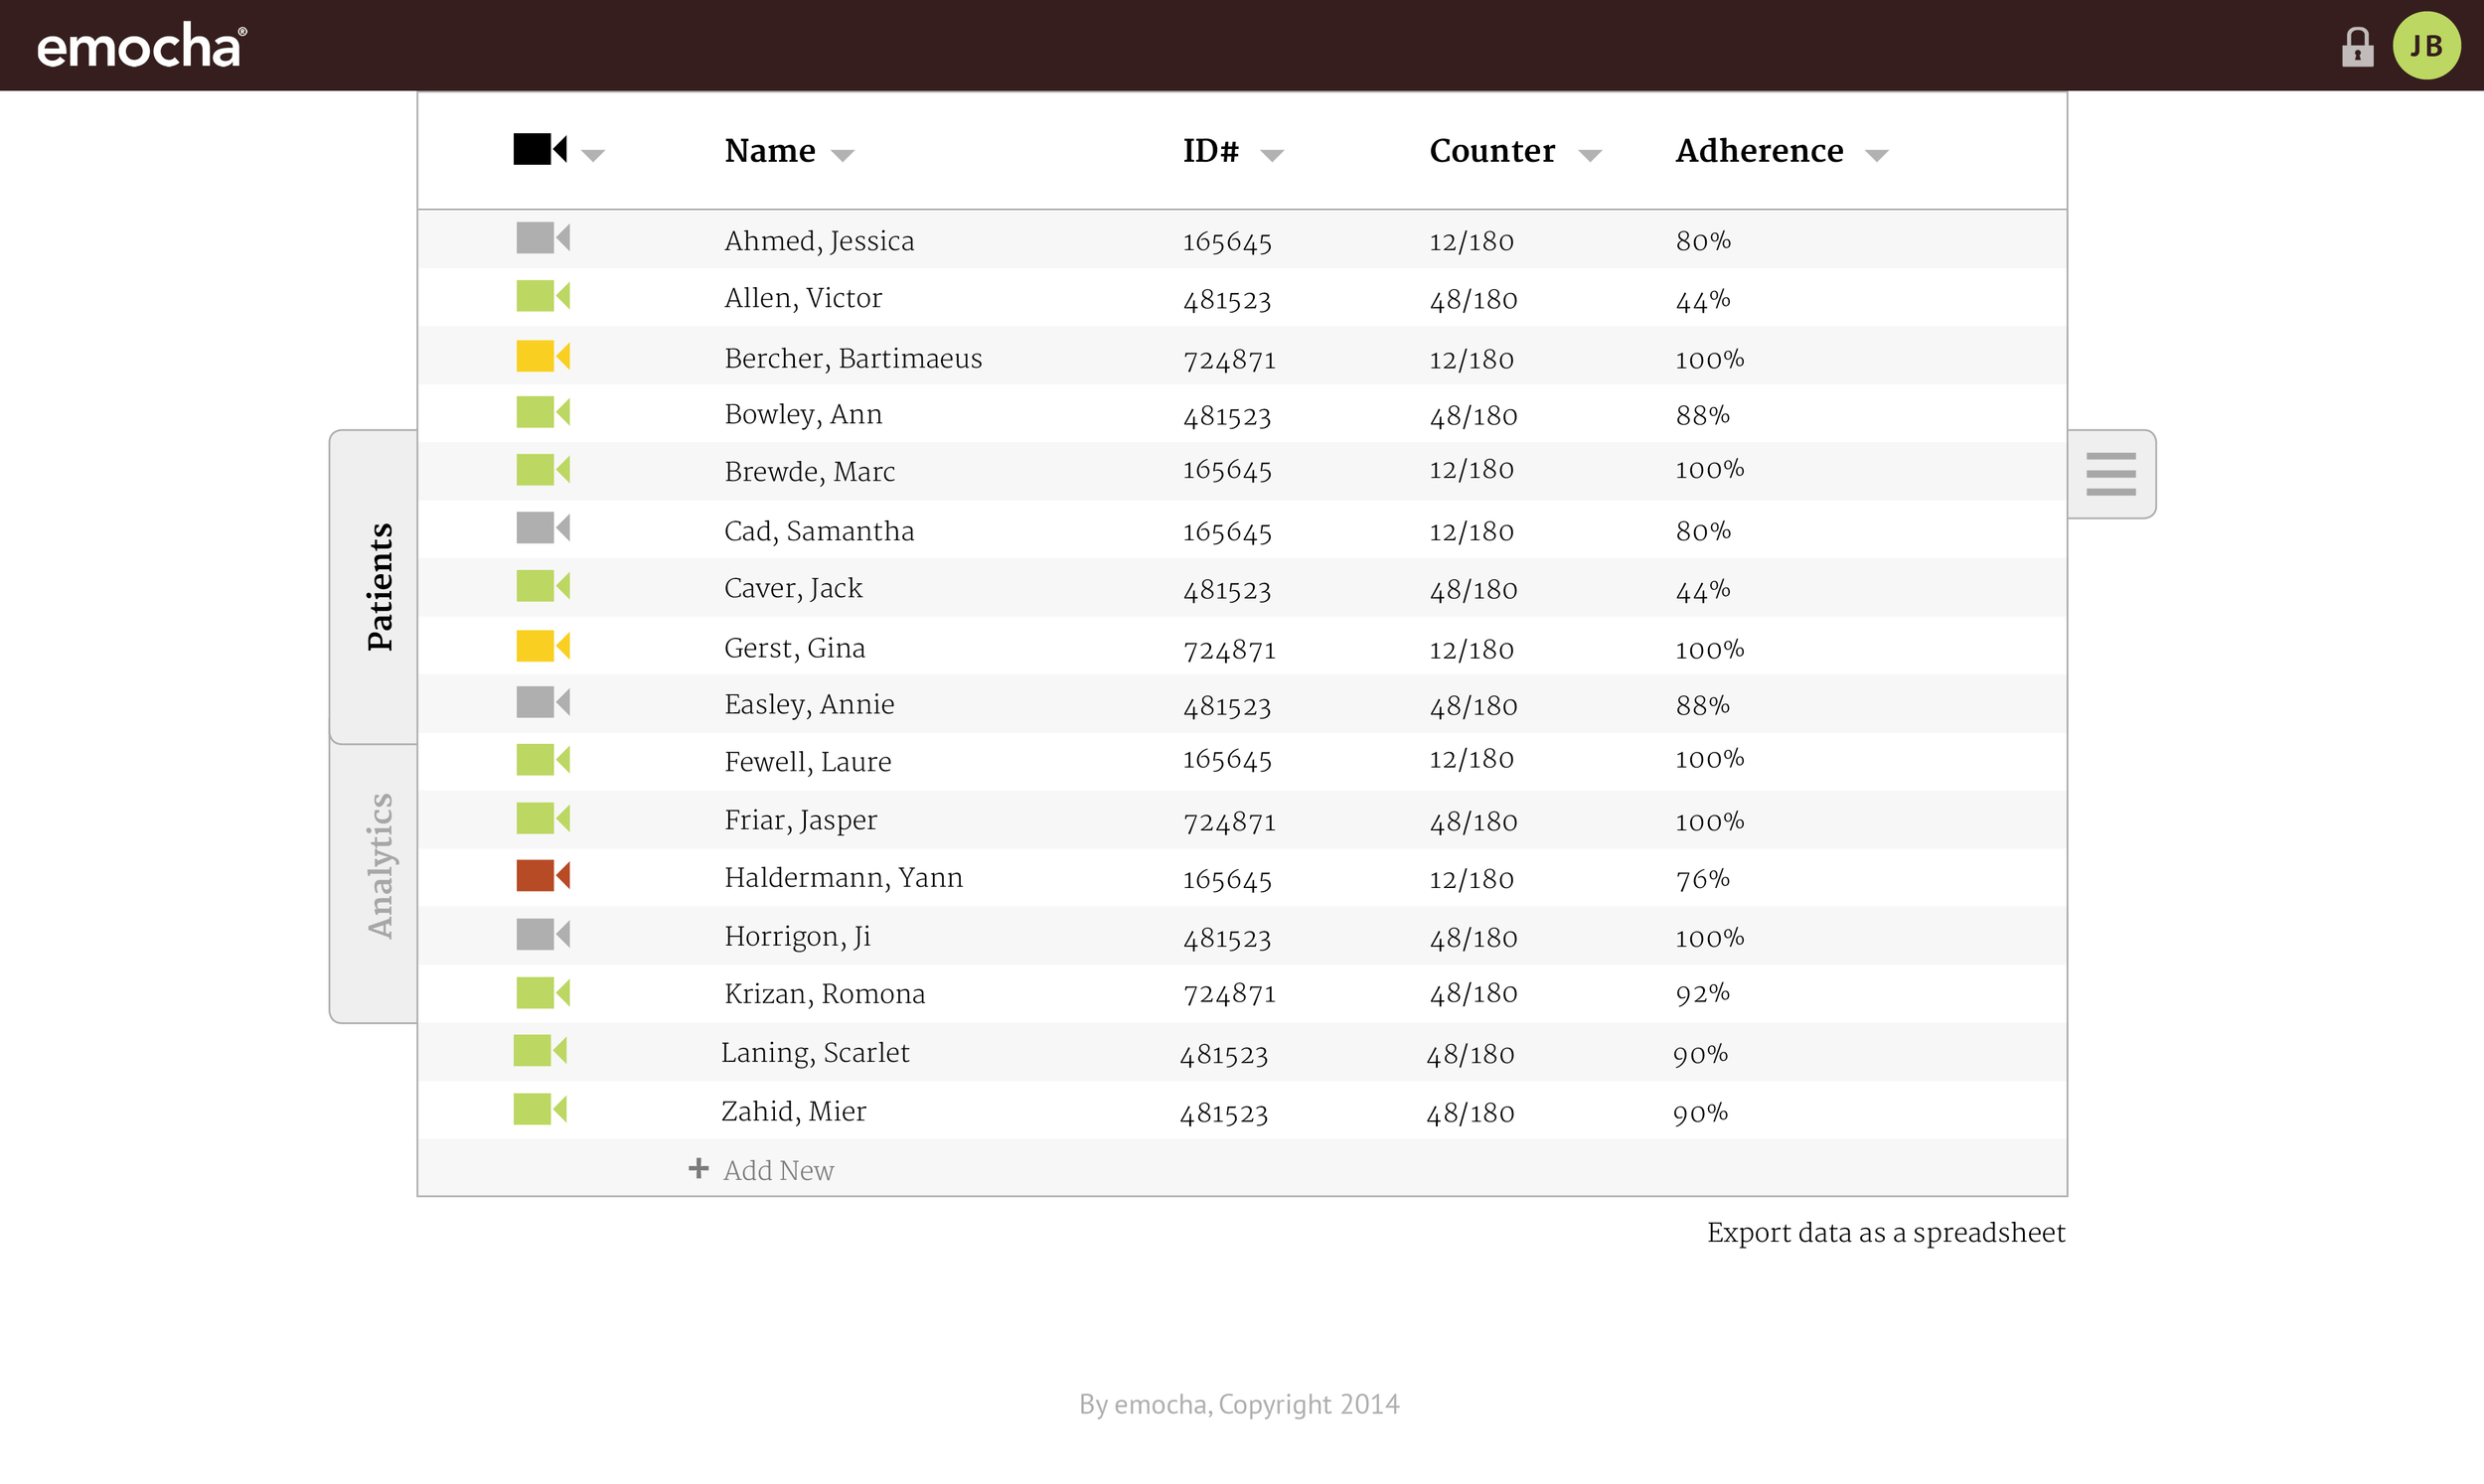
Task: Expand the Adherence column sort arrow
Action: click(x=1877, y=155)
